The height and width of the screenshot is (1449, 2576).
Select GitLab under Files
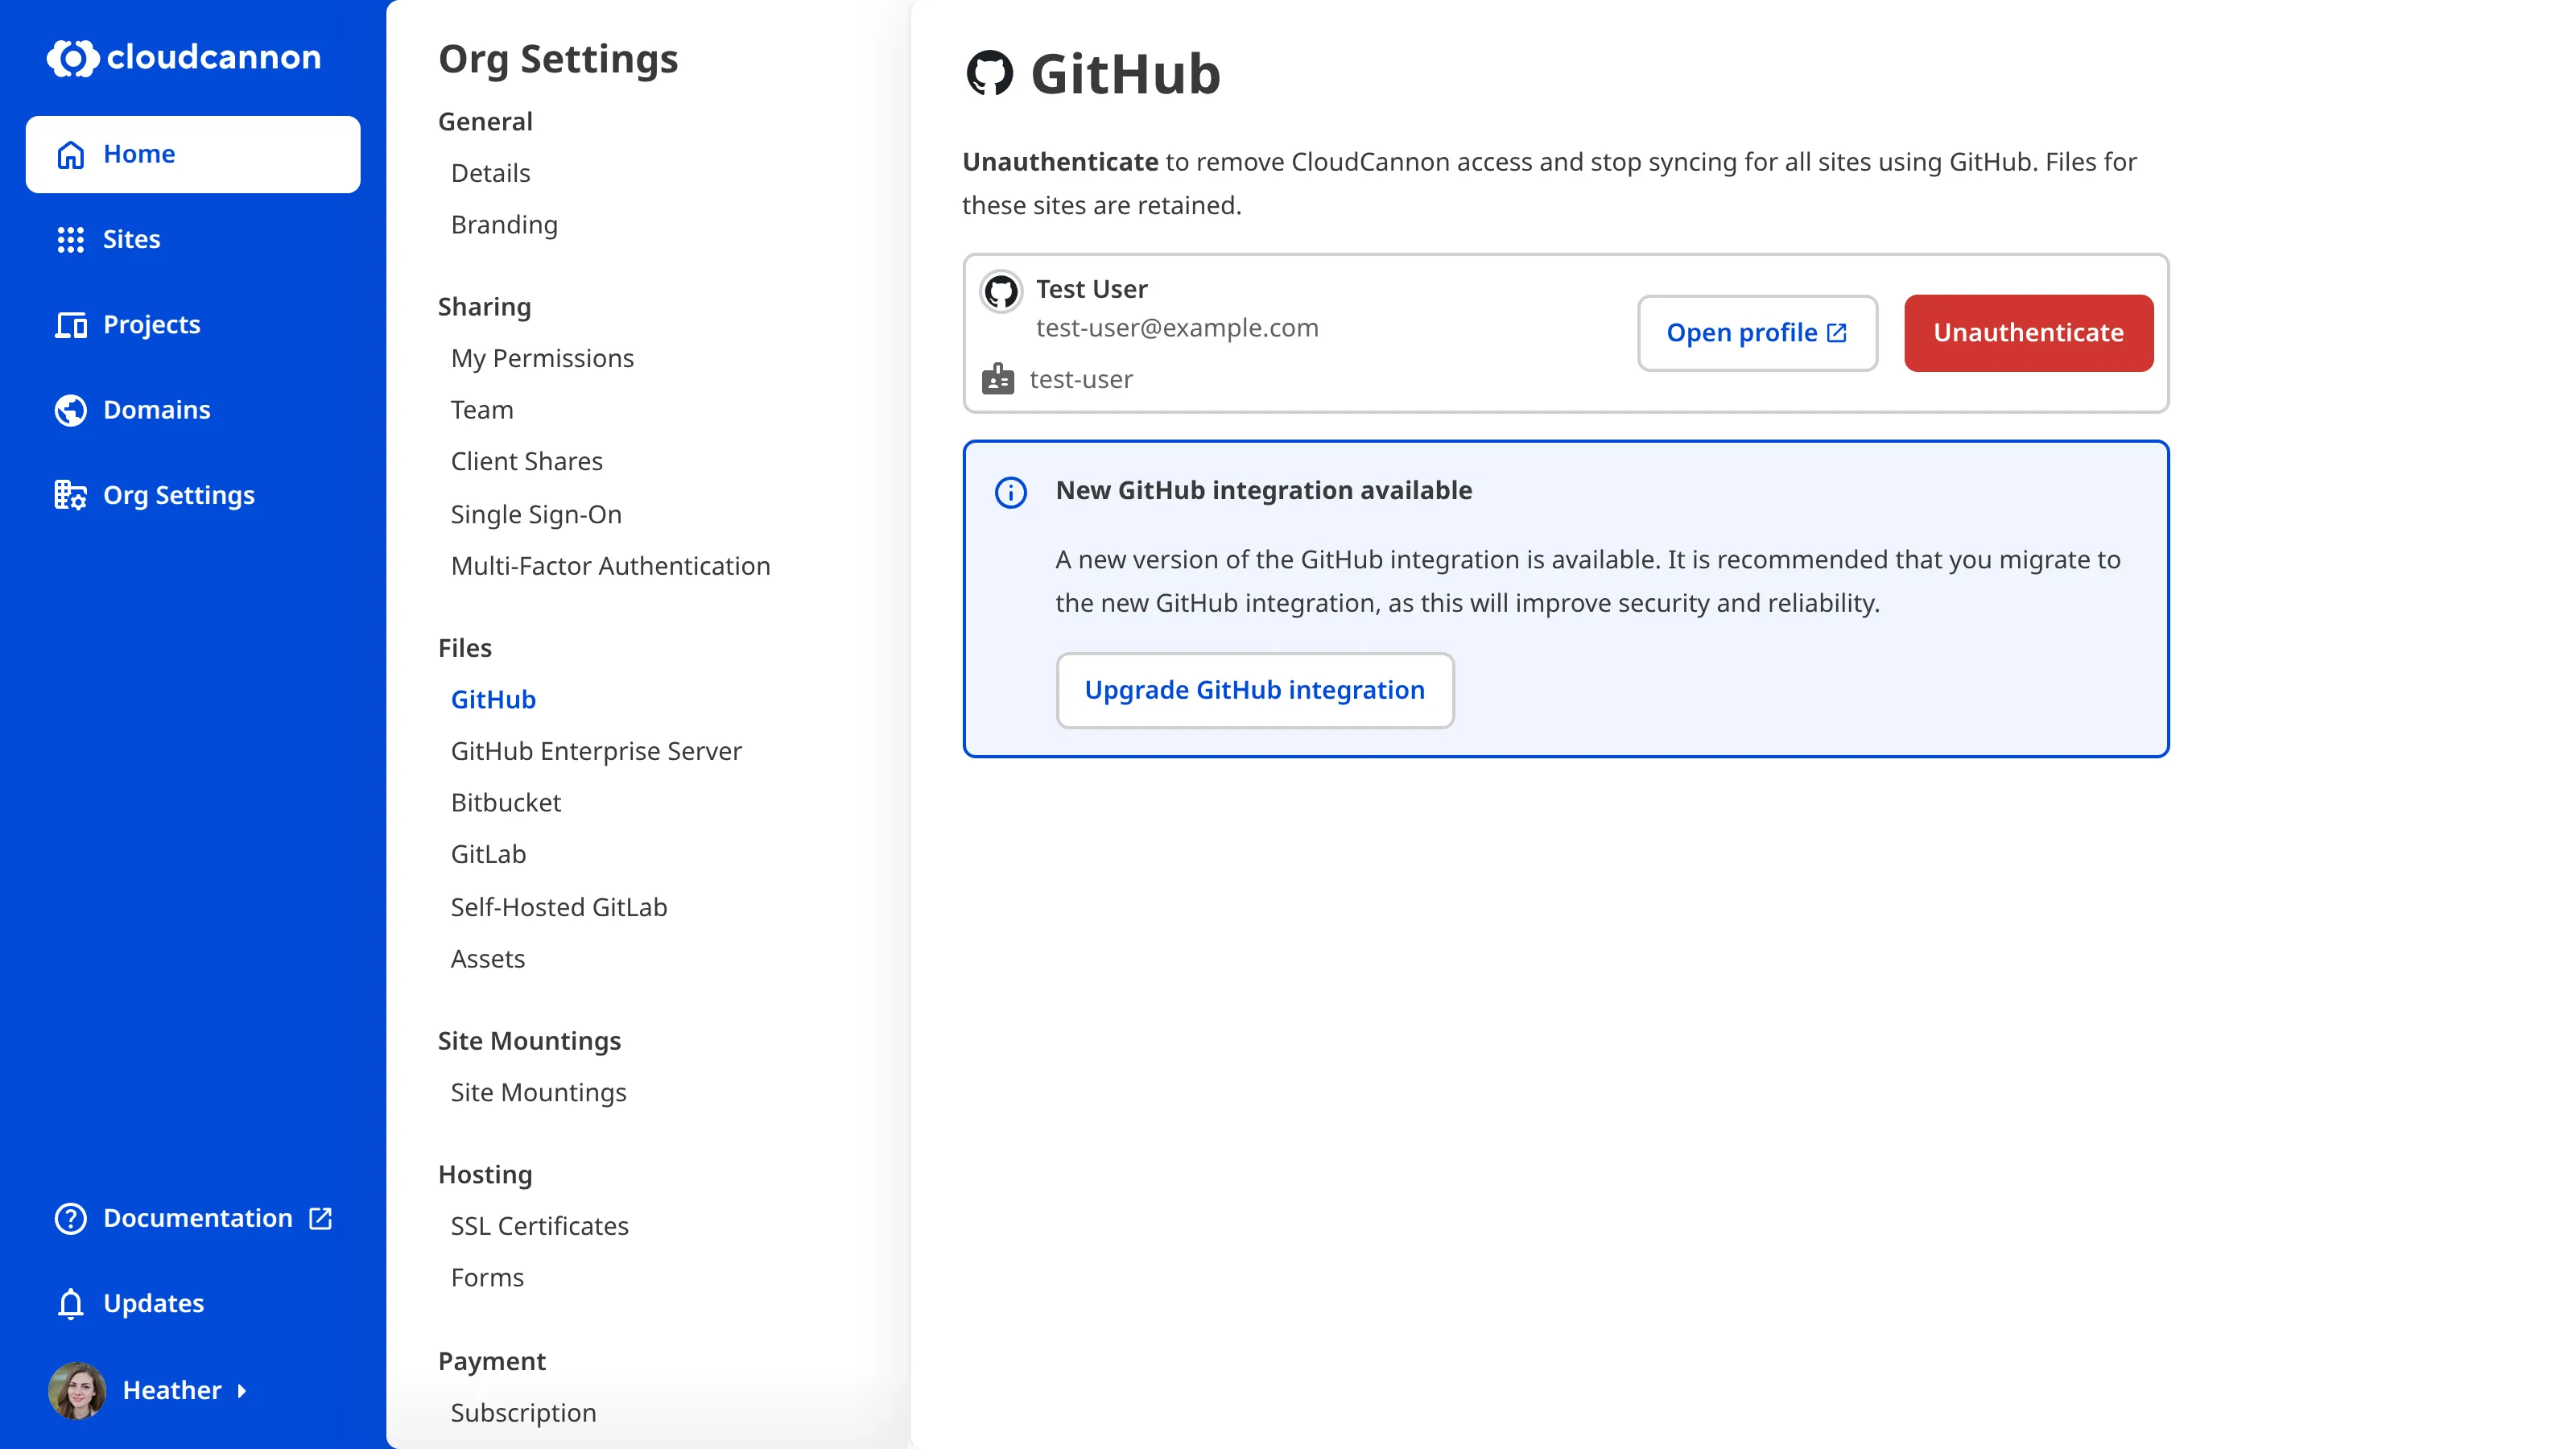(488, 854)
